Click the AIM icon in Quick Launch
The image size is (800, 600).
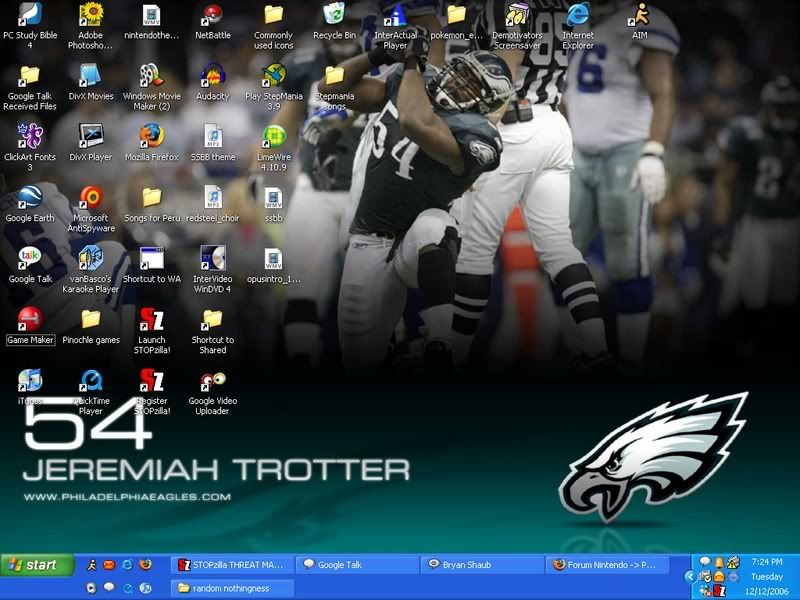[x=91, y=565]
